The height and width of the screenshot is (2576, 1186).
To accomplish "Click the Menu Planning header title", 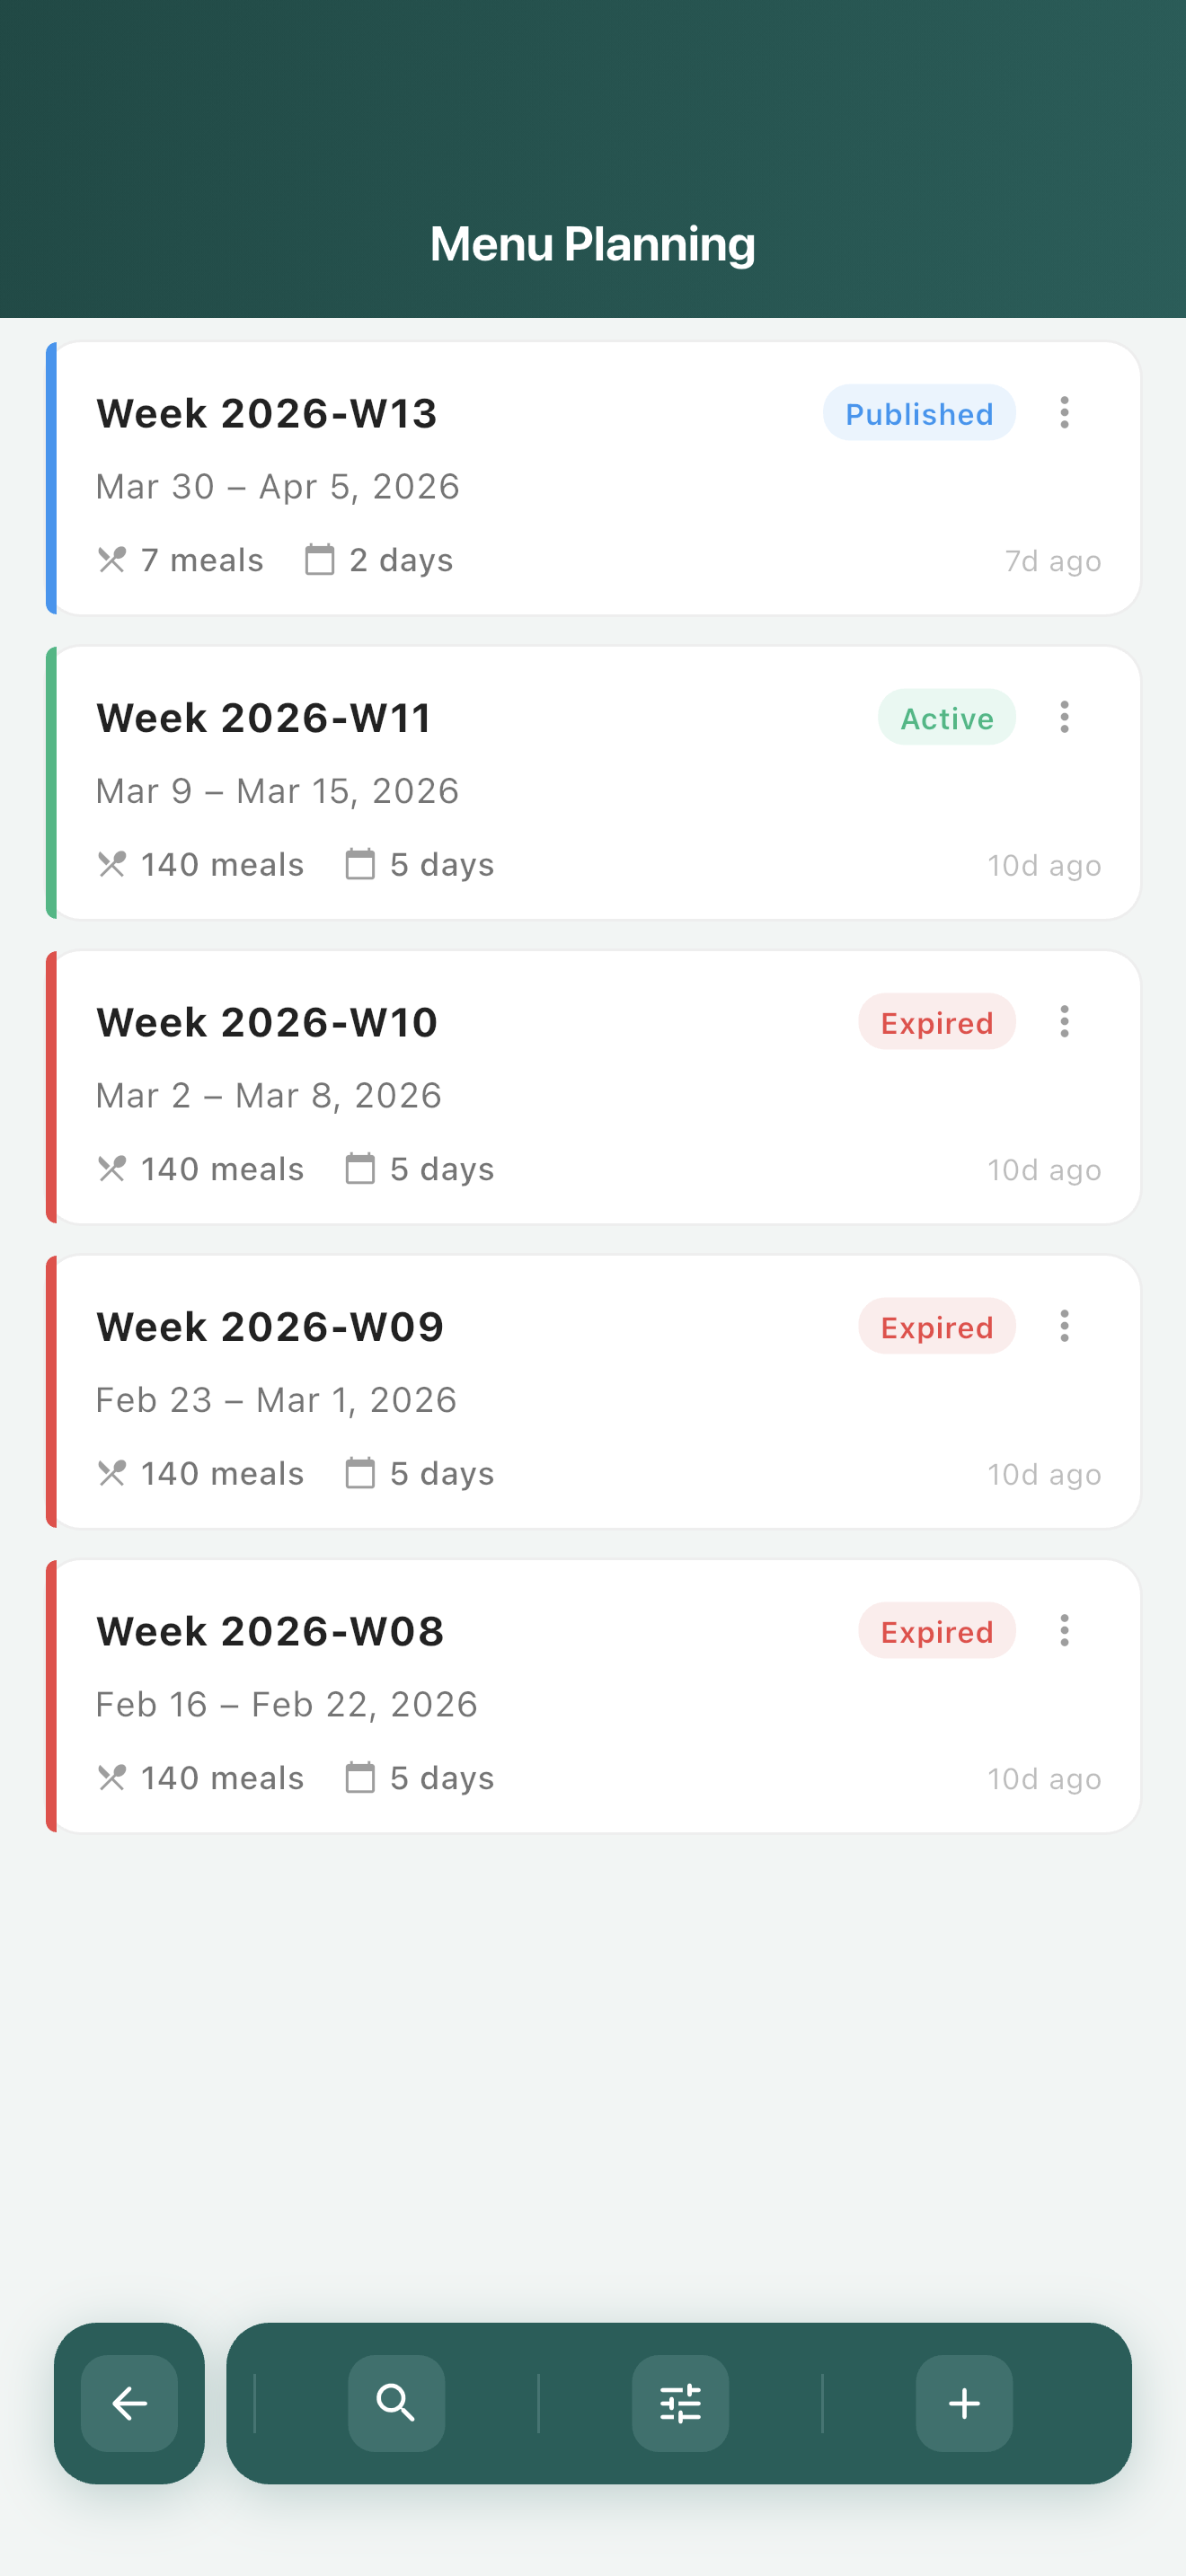I will [x=592, y=244].
